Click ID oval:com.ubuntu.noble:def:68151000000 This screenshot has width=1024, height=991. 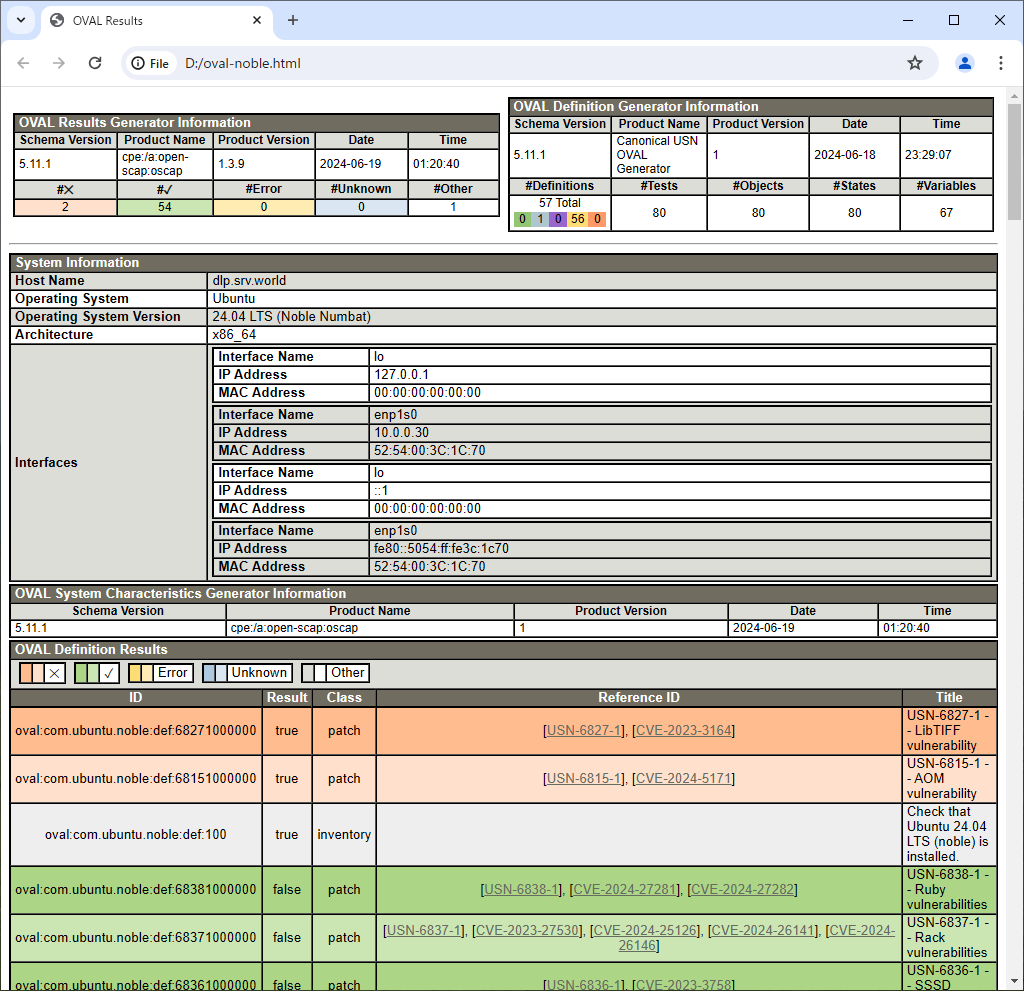pyautogui.click(x=136, y=779)
